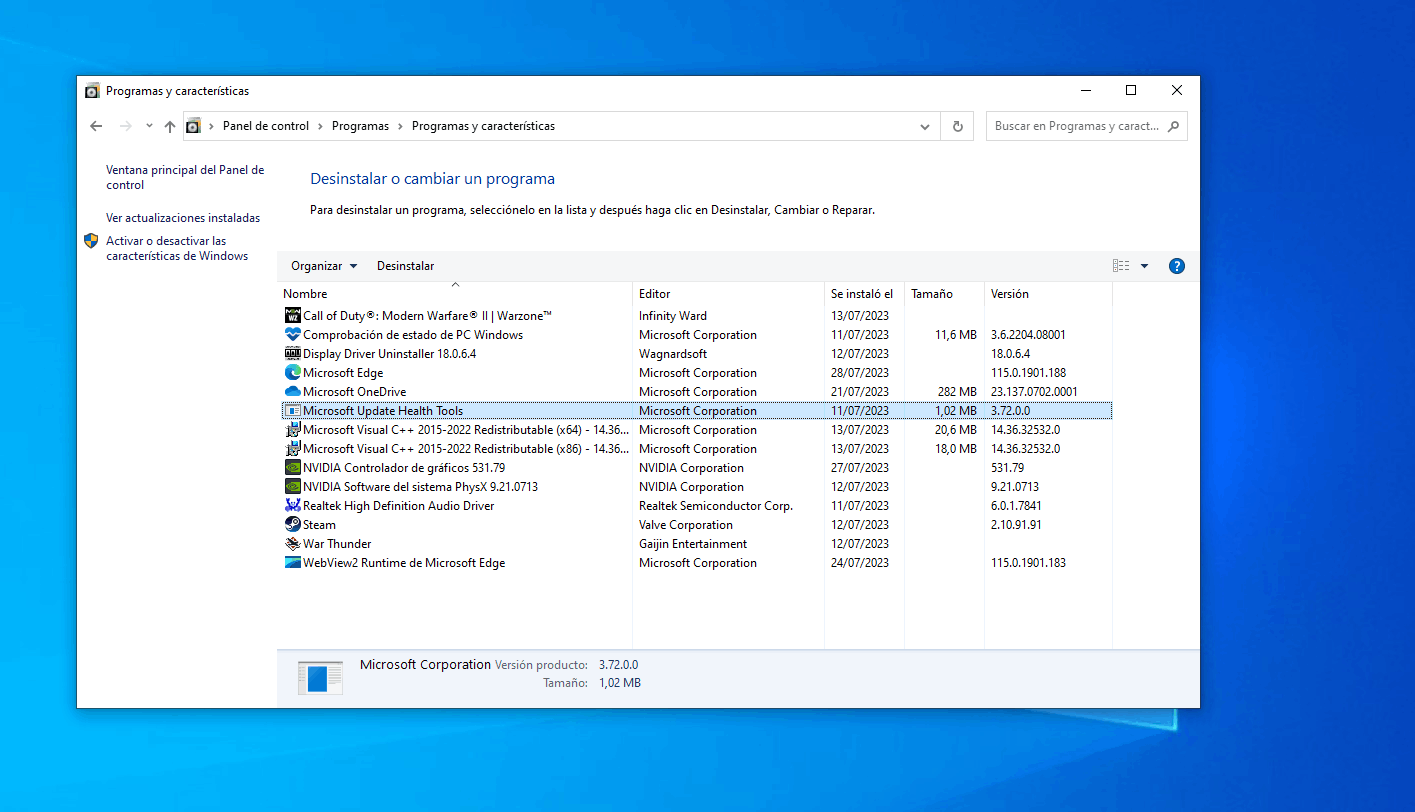This screenshot has width=1415, height=812.
Task: Click Programas breadcrumb in address bar
Action: pyautogui.click(x=360, y=126)
